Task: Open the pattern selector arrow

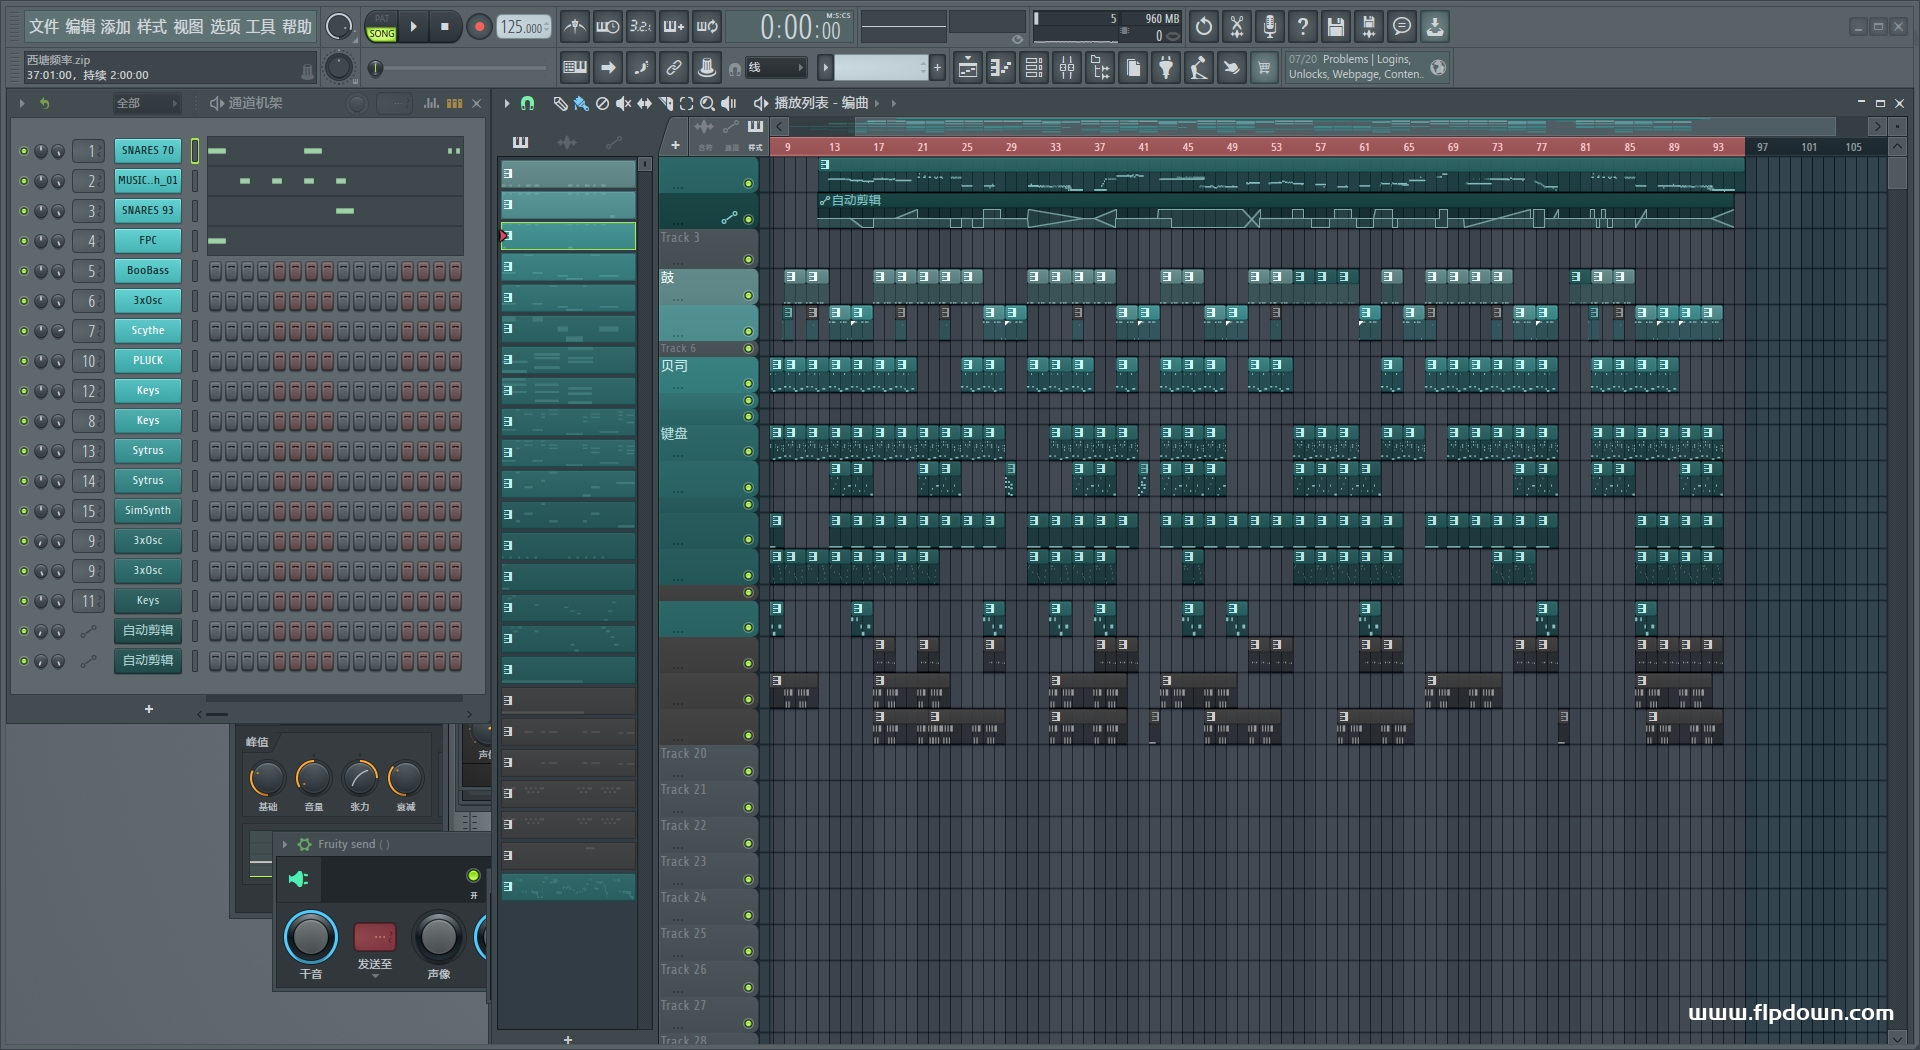Action: pyautogui.click(x=825, y=68)
